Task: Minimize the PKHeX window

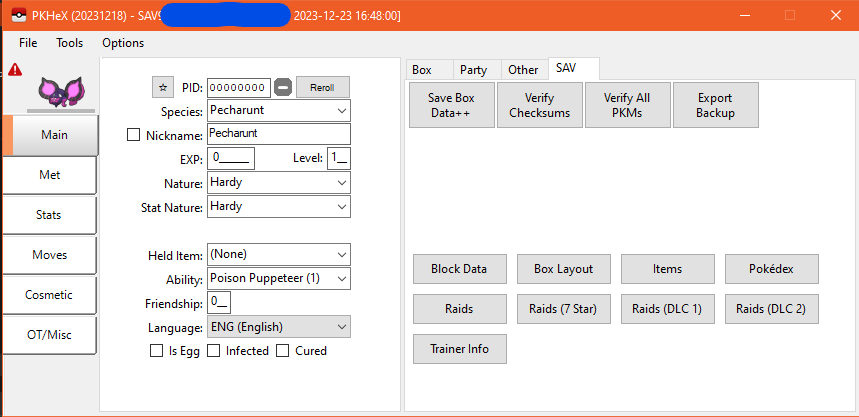Action: 743,15
